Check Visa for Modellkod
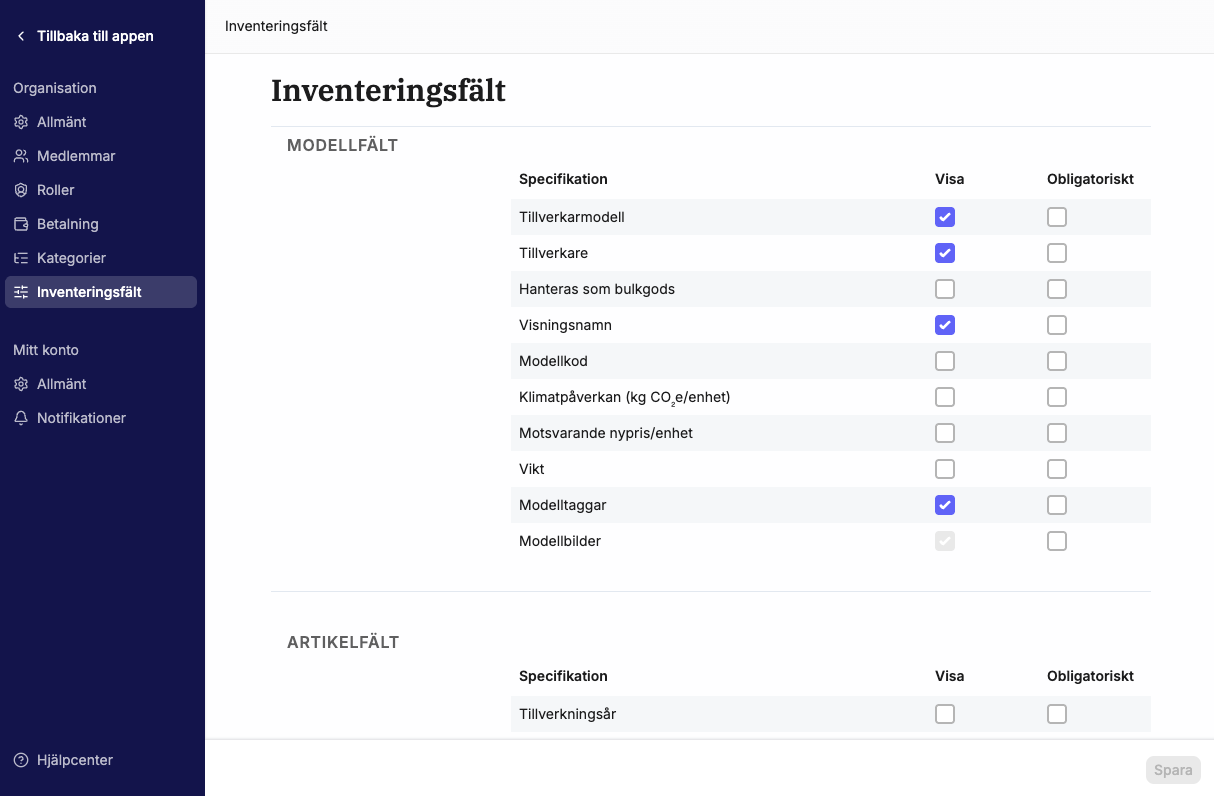 (945, 361)
